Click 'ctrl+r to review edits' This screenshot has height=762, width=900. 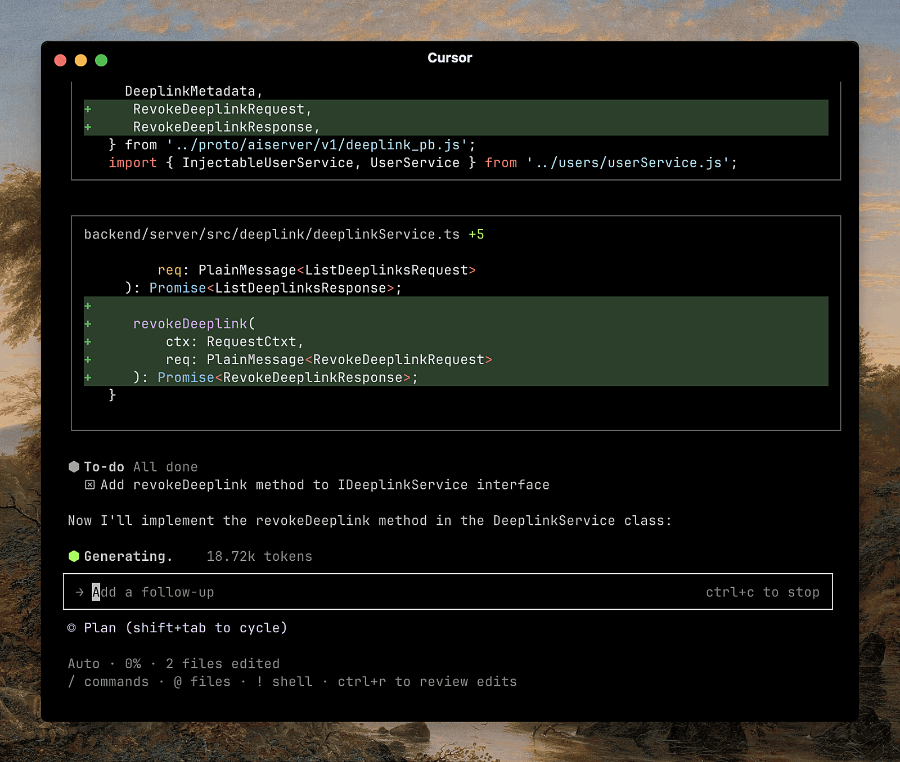[x=427, y=682]
